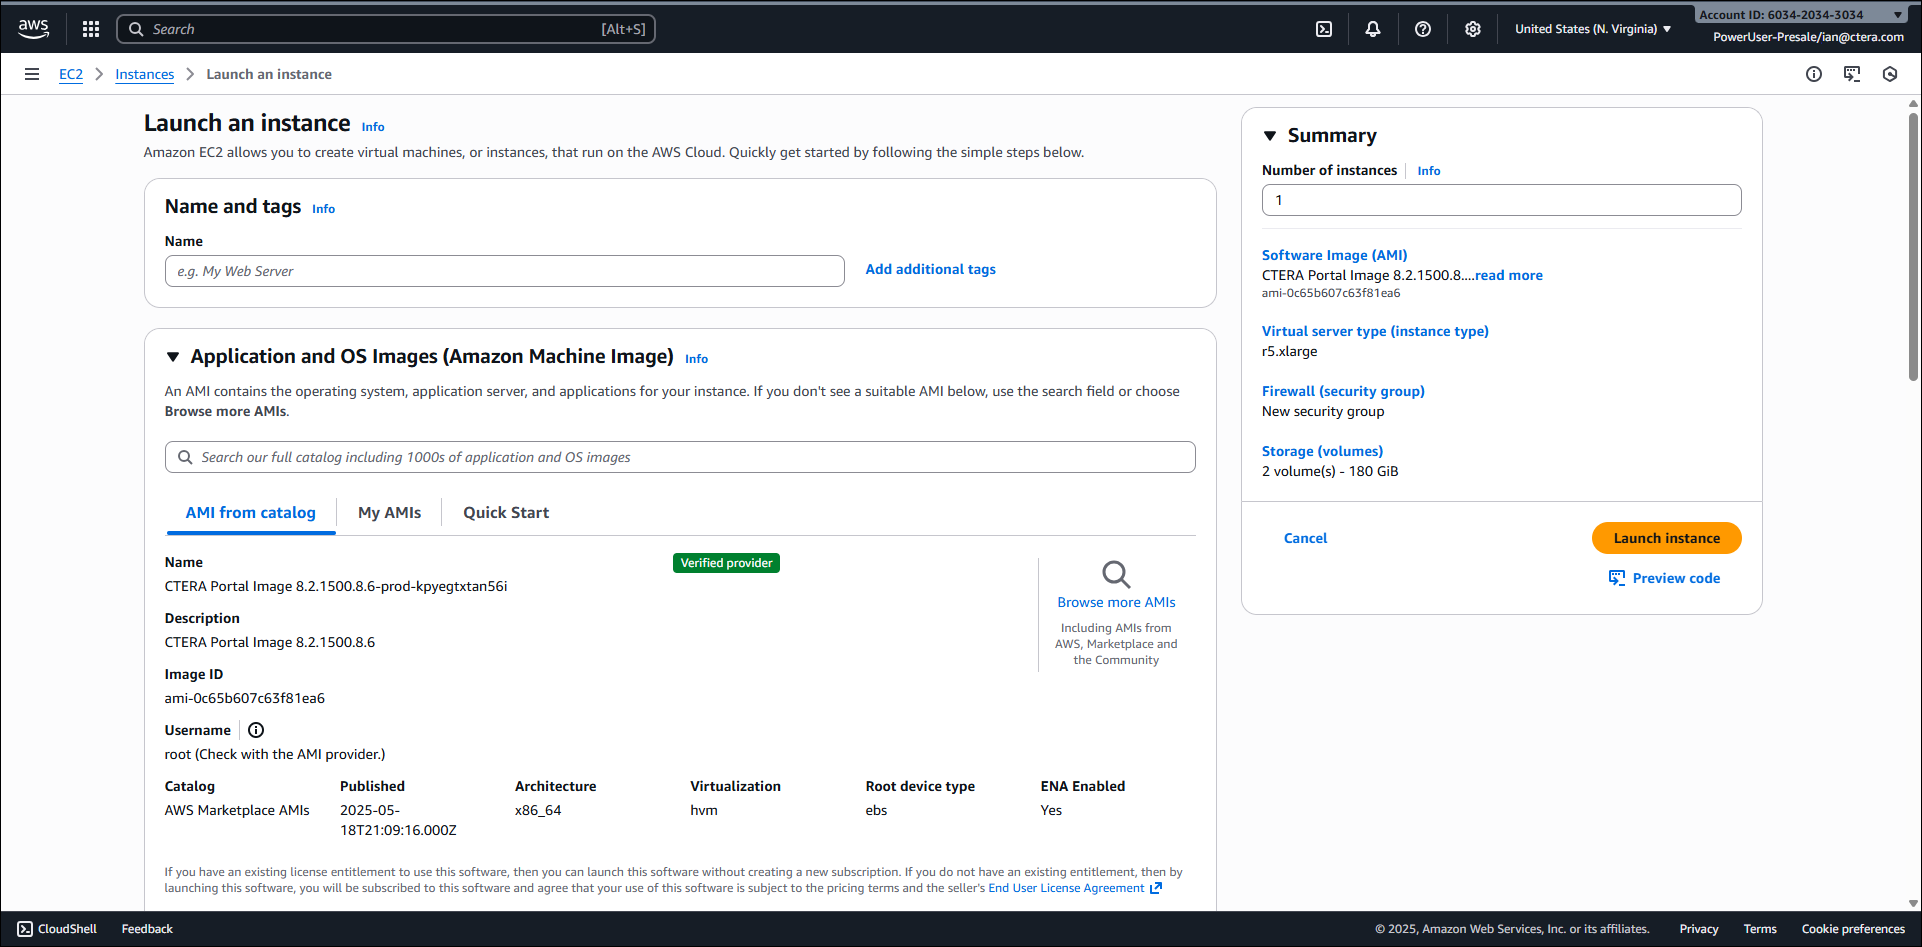Collapse the Application and OS Images section
Viewport: 1922px width, 947px height.
(x=173, y=357)
